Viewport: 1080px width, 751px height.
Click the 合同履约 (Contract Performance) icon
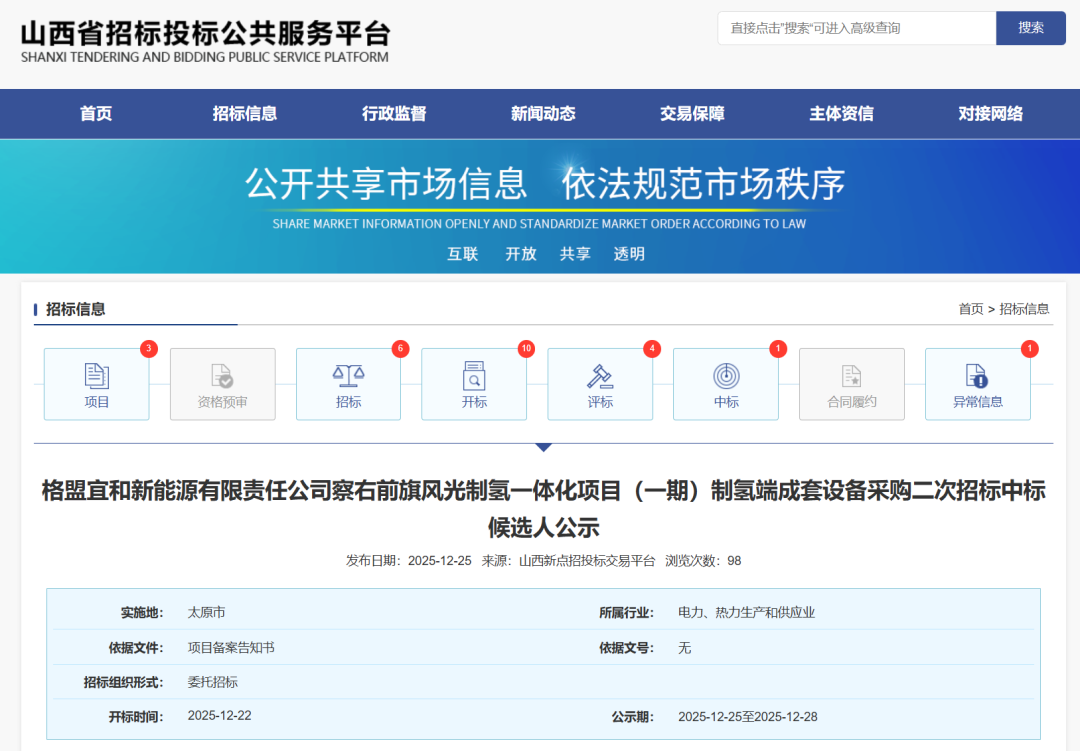pyautogui.click(x=852, y=384)
